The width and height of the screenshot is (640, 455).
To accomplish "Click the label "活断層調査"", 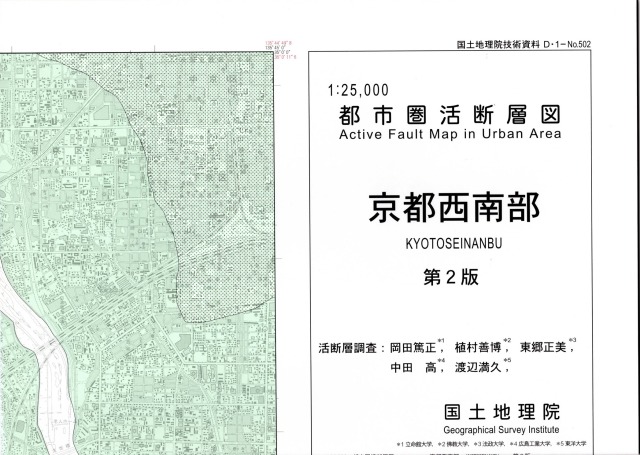I will pos(347,348).
